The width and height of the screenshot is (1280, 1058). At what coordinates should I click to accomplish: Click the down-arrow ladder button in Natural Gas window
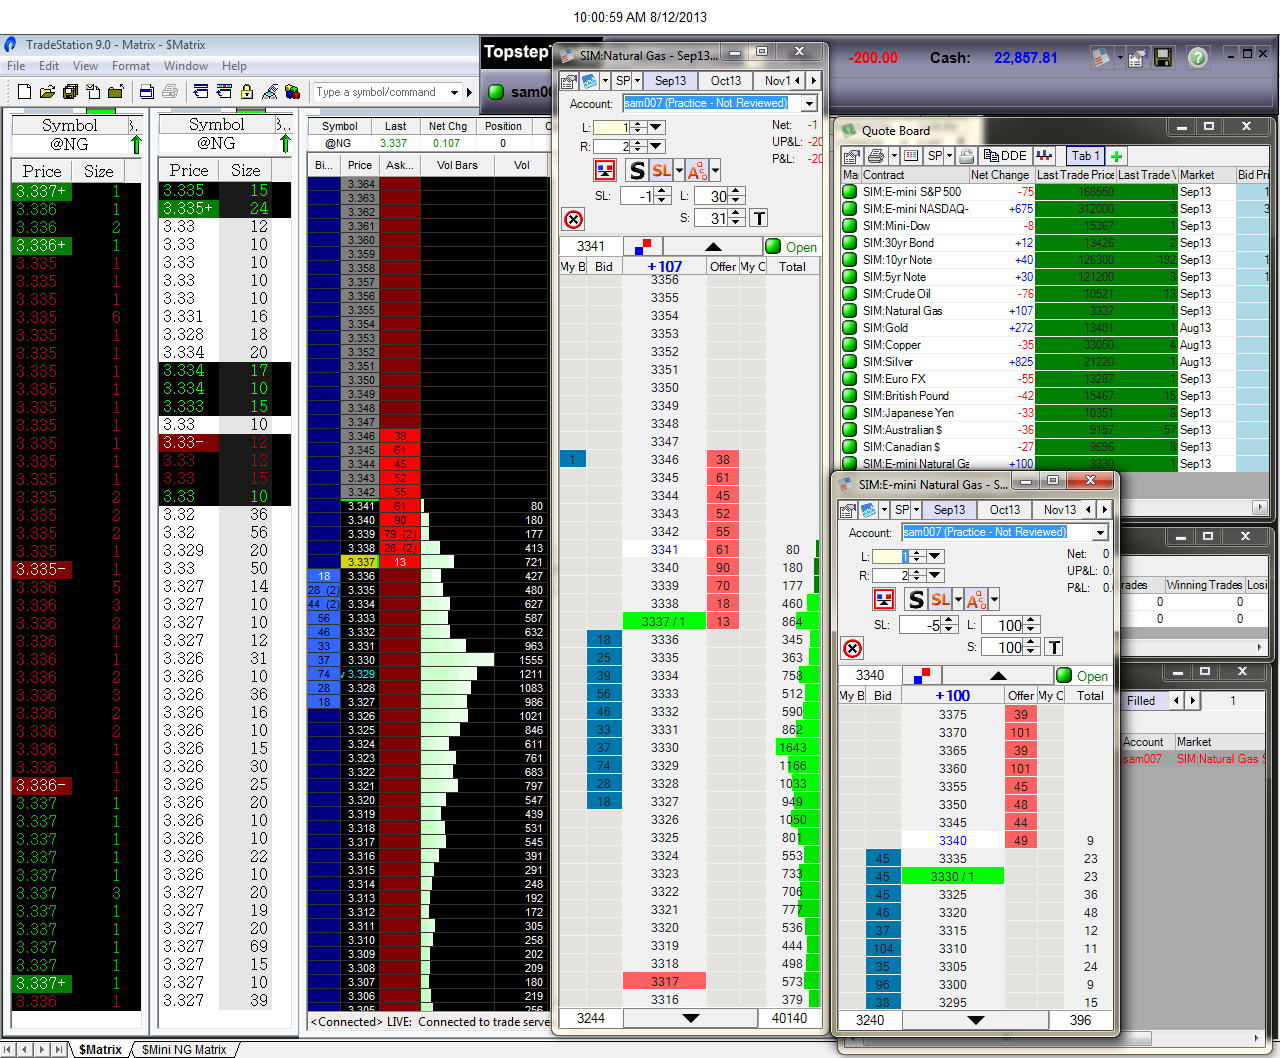(690, 1018)
